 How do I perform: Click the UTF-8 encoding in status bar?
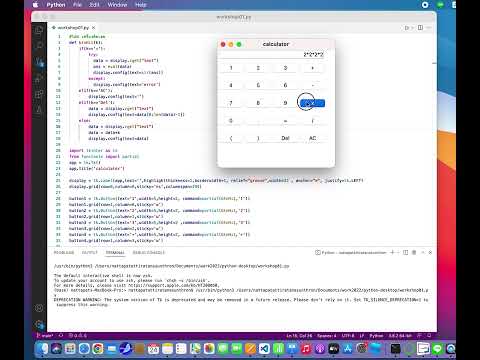348,336
